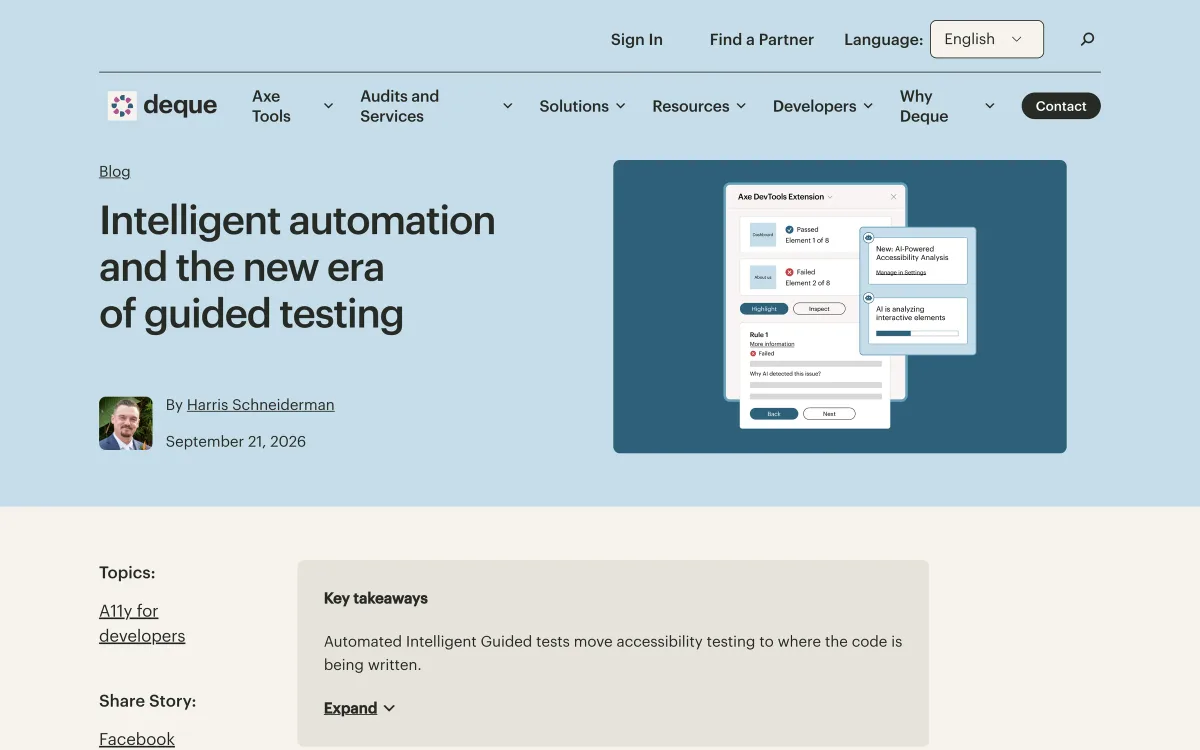The image size is (1200, 750).
Task: Expand the Developers menu chevron
Action: pos(868,106)
